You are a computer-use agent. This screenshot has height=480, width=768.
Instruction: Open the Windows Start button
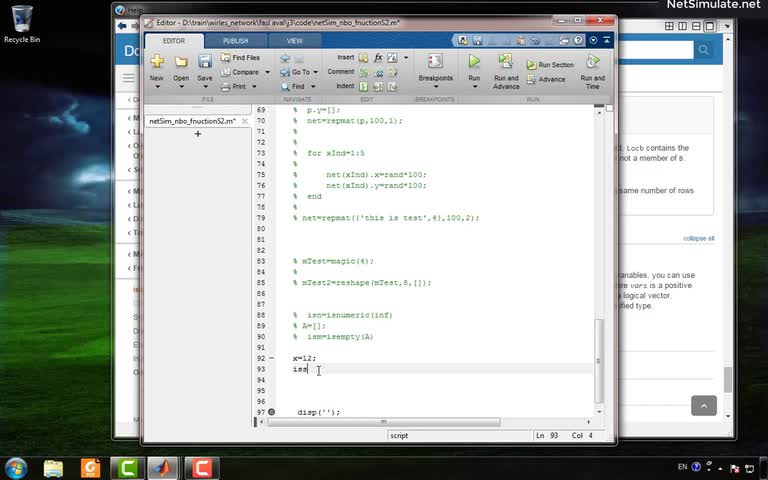tap(16, 468)
